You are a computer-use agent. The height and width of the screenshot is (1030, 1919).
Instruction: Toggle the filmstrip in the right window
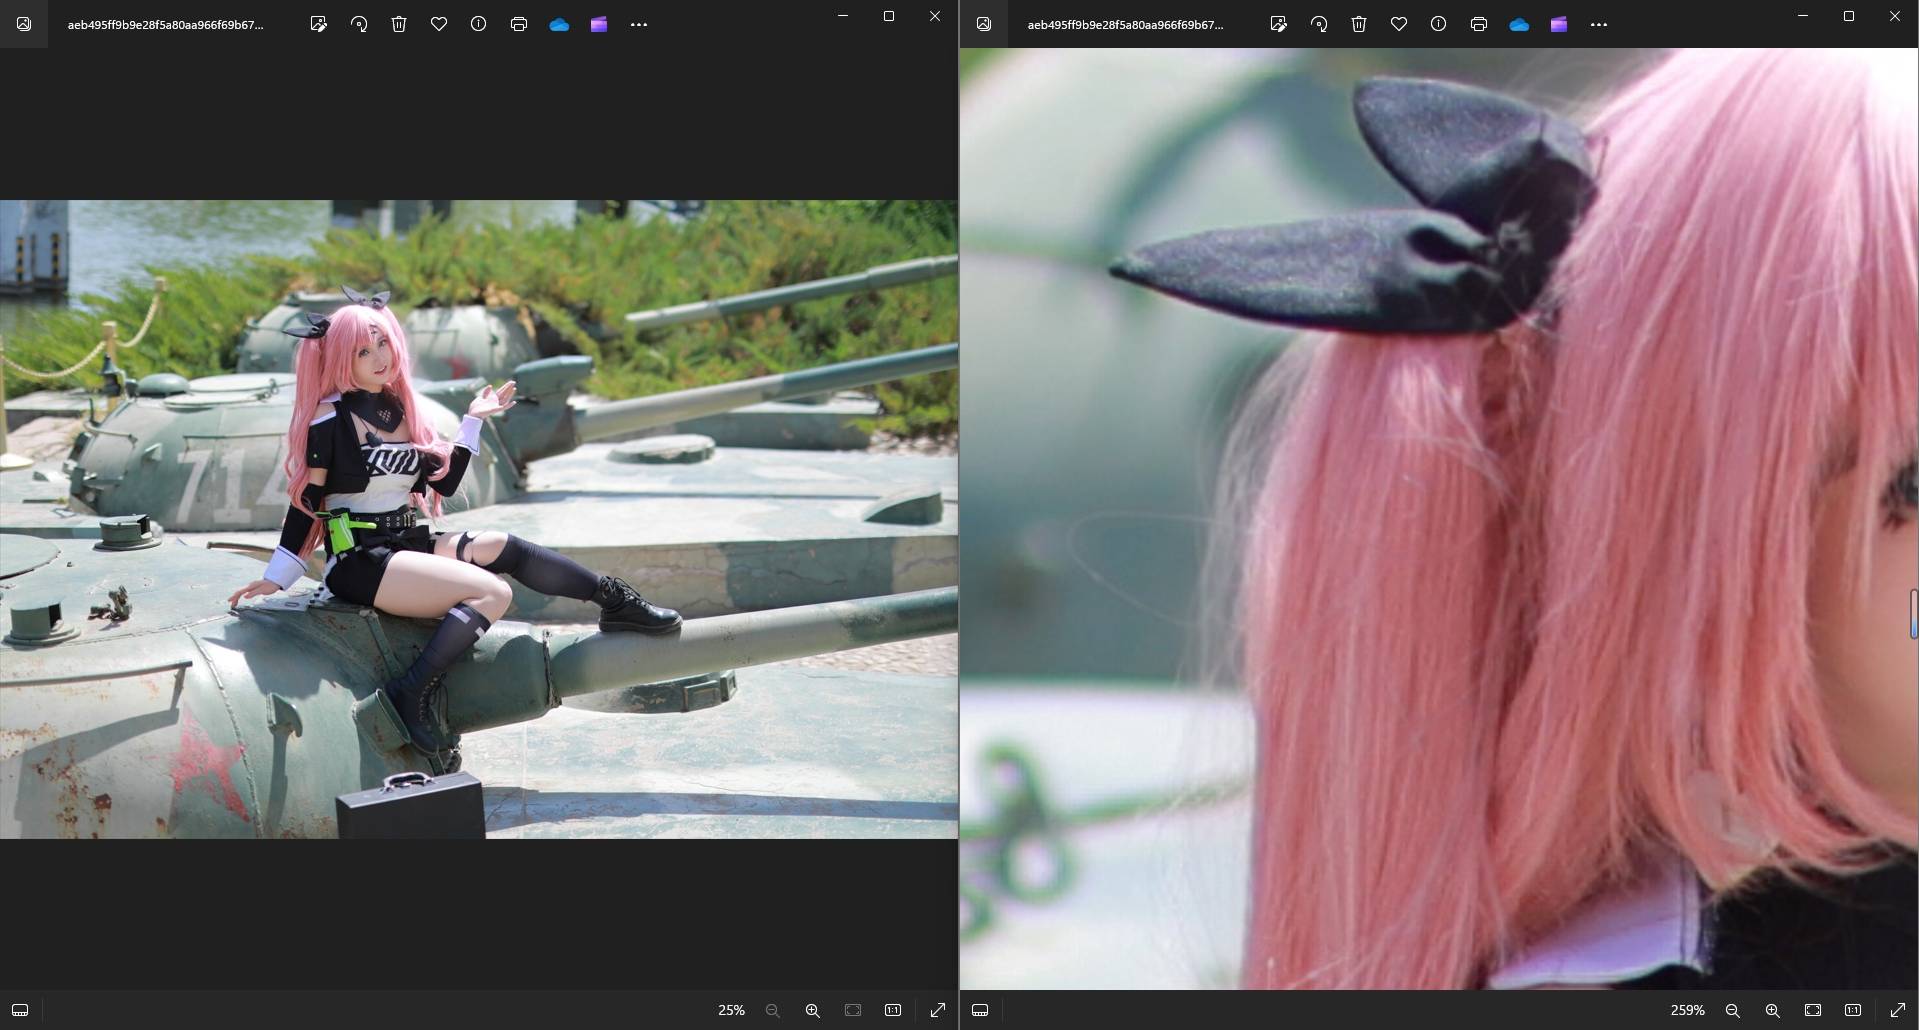coord(980,1010)
